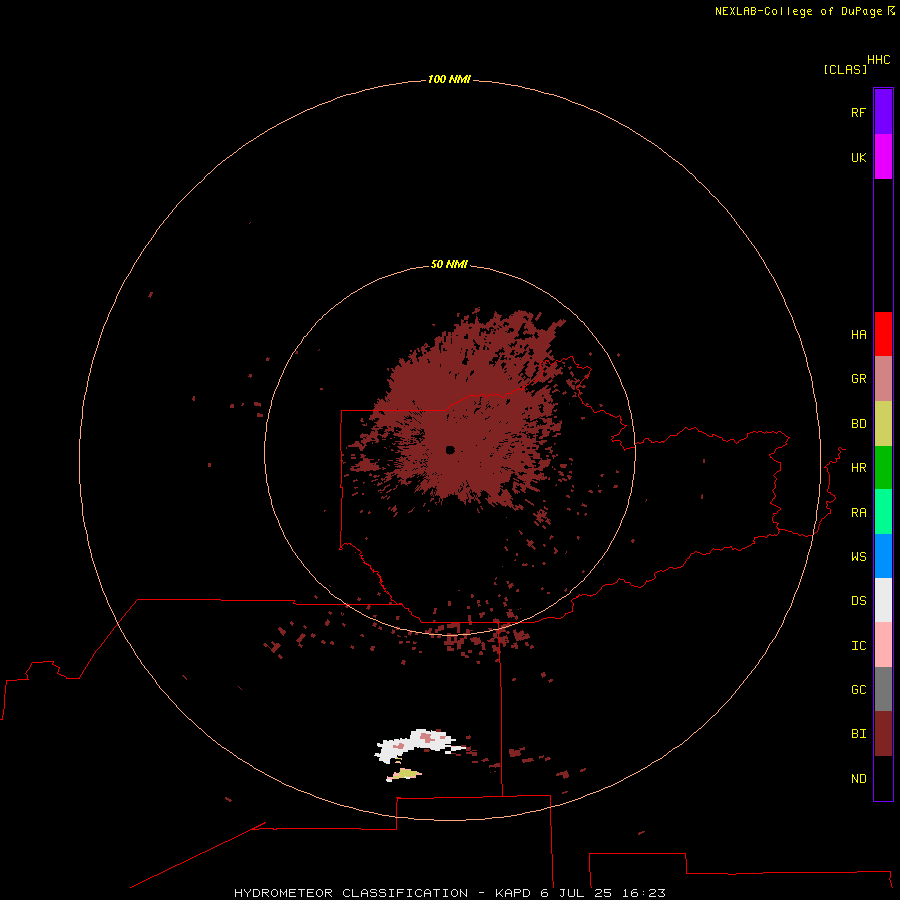Click the RA legend label

point(859,513)
